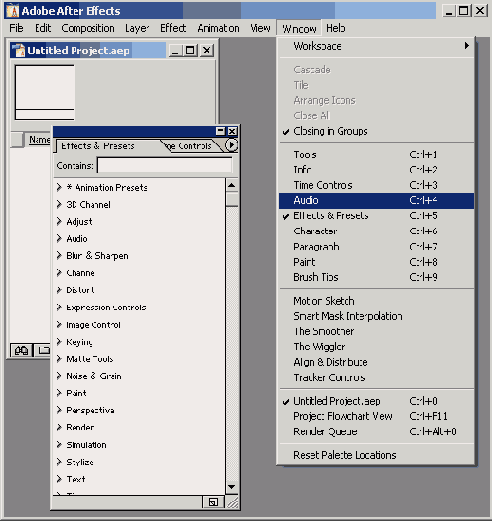492x521 pixels.
Task: Choose Motion Sketch from the Window menu
Action: pyautogui.click(x=377, y=301)
